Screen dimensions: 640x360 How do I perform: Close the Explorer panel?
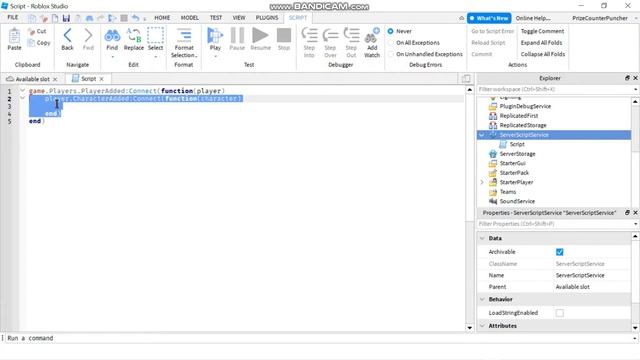(635, 78)
